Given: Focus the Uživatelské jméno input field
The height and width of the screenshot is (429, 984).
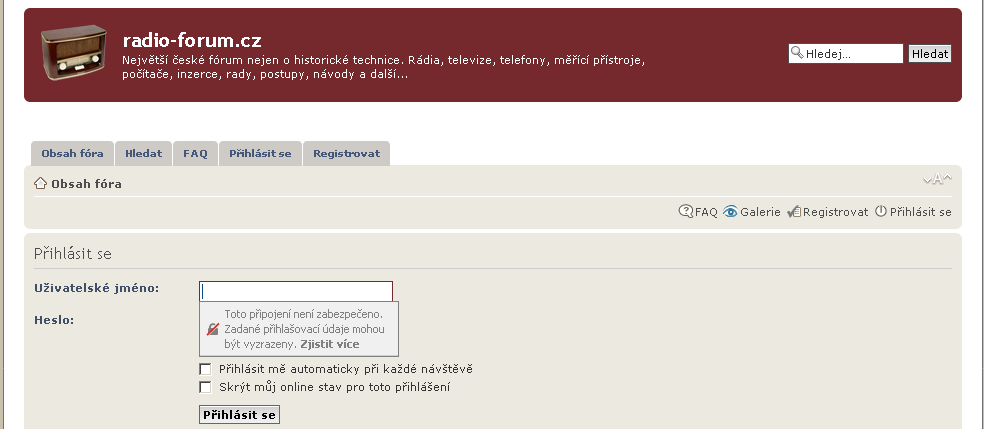Looking at the screenshot, I should (296, 291).
